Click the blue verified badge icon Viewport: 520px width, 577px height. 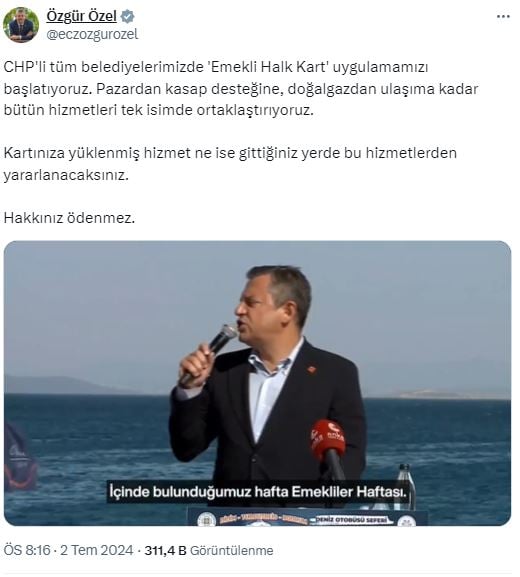127,17
